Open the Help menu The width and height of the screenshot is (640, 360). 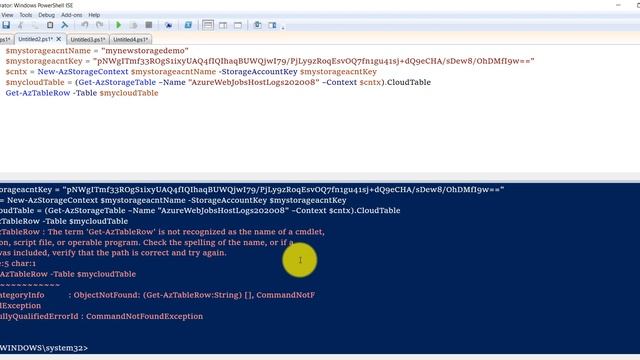click(94, 15)
